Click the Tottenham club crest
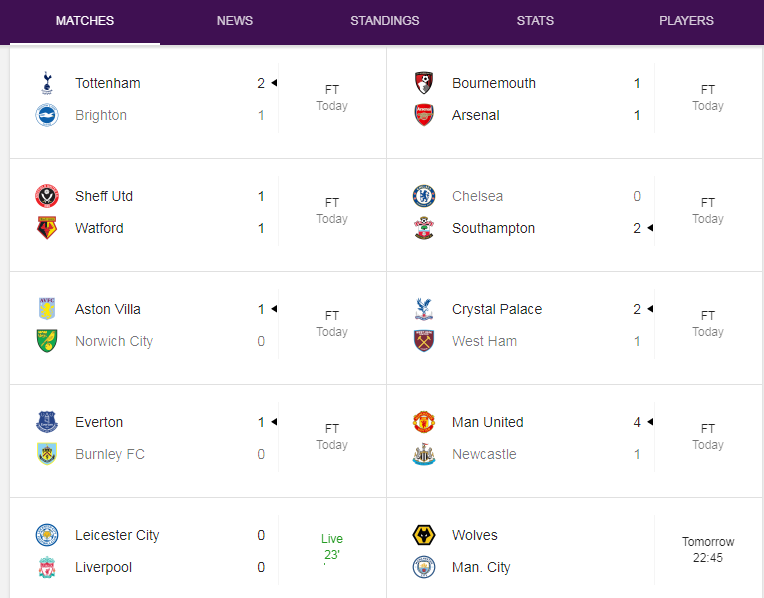 click(x=47, y=83)
